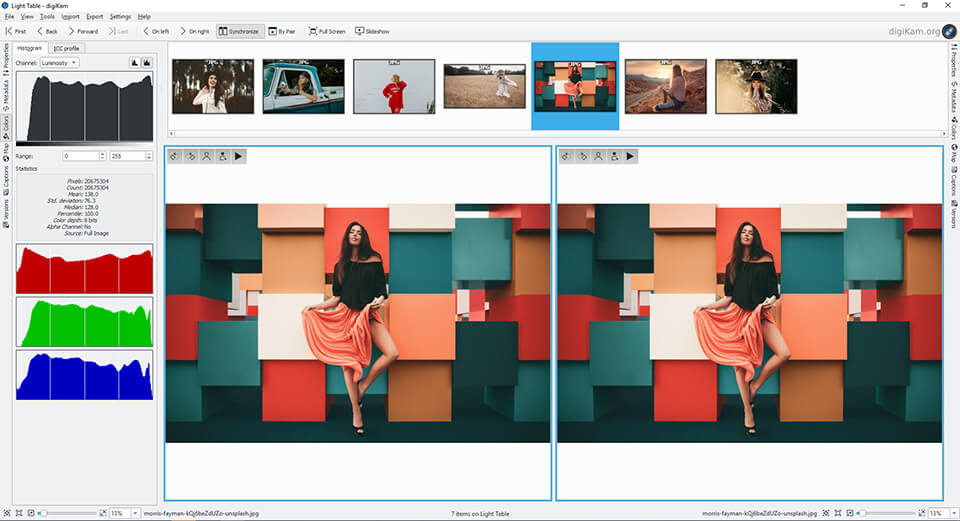
Task: Place image On left panel
Action: pos(156,31)
